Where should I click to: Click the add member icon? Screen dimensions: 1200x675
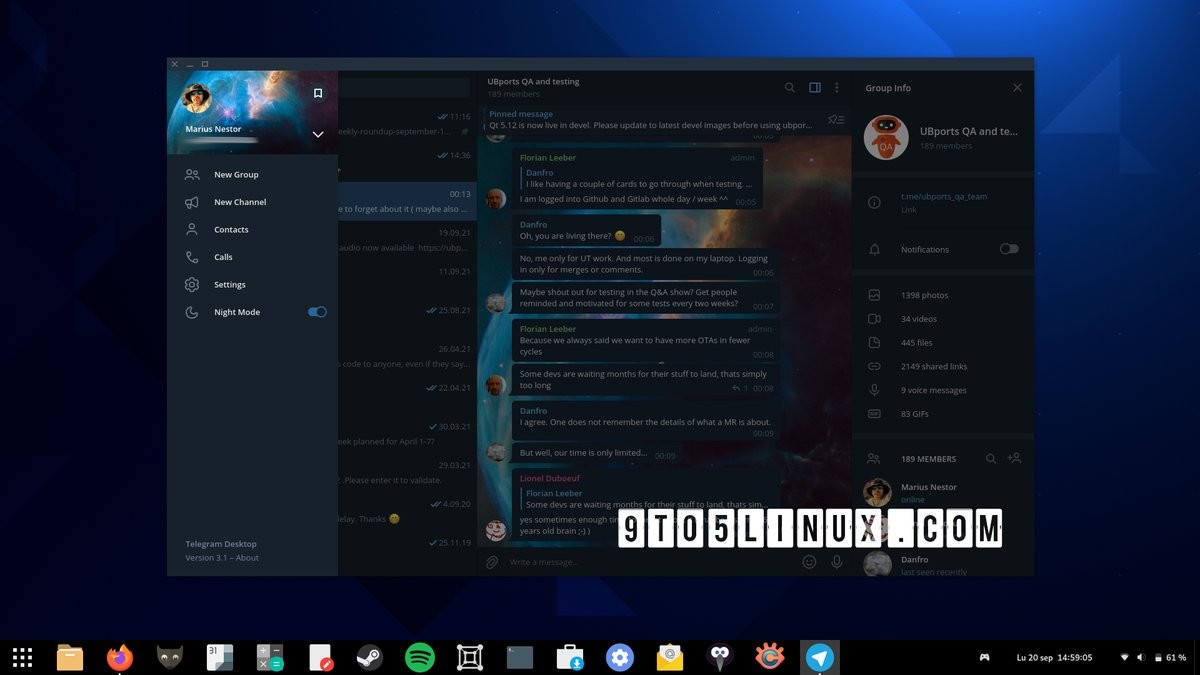1014,458
